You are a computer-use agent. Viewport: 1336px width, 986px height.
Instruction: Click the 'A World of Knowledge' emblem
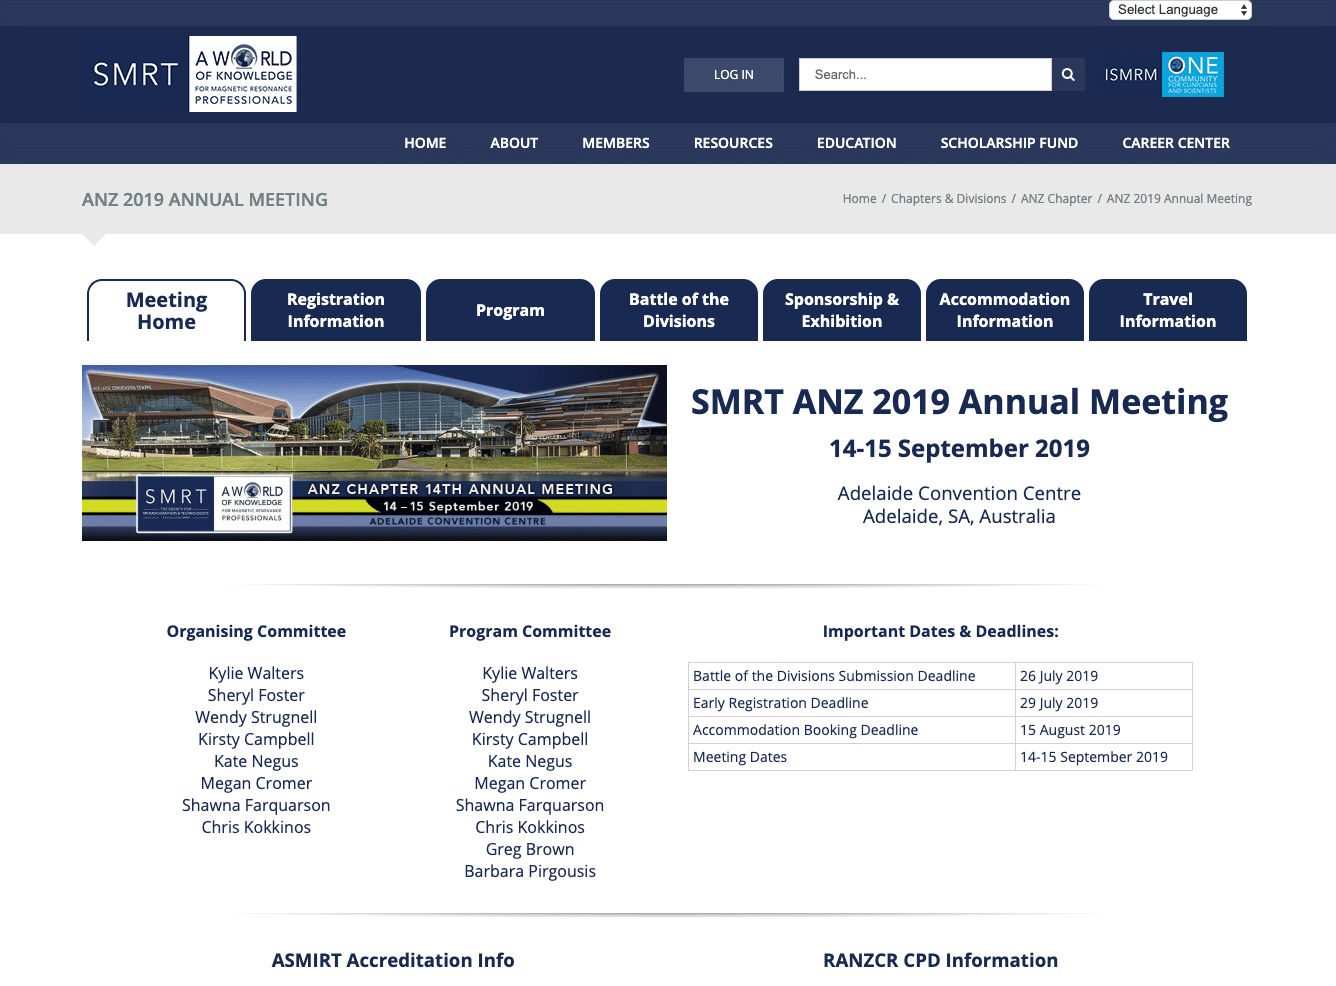(x=242, y=74)
